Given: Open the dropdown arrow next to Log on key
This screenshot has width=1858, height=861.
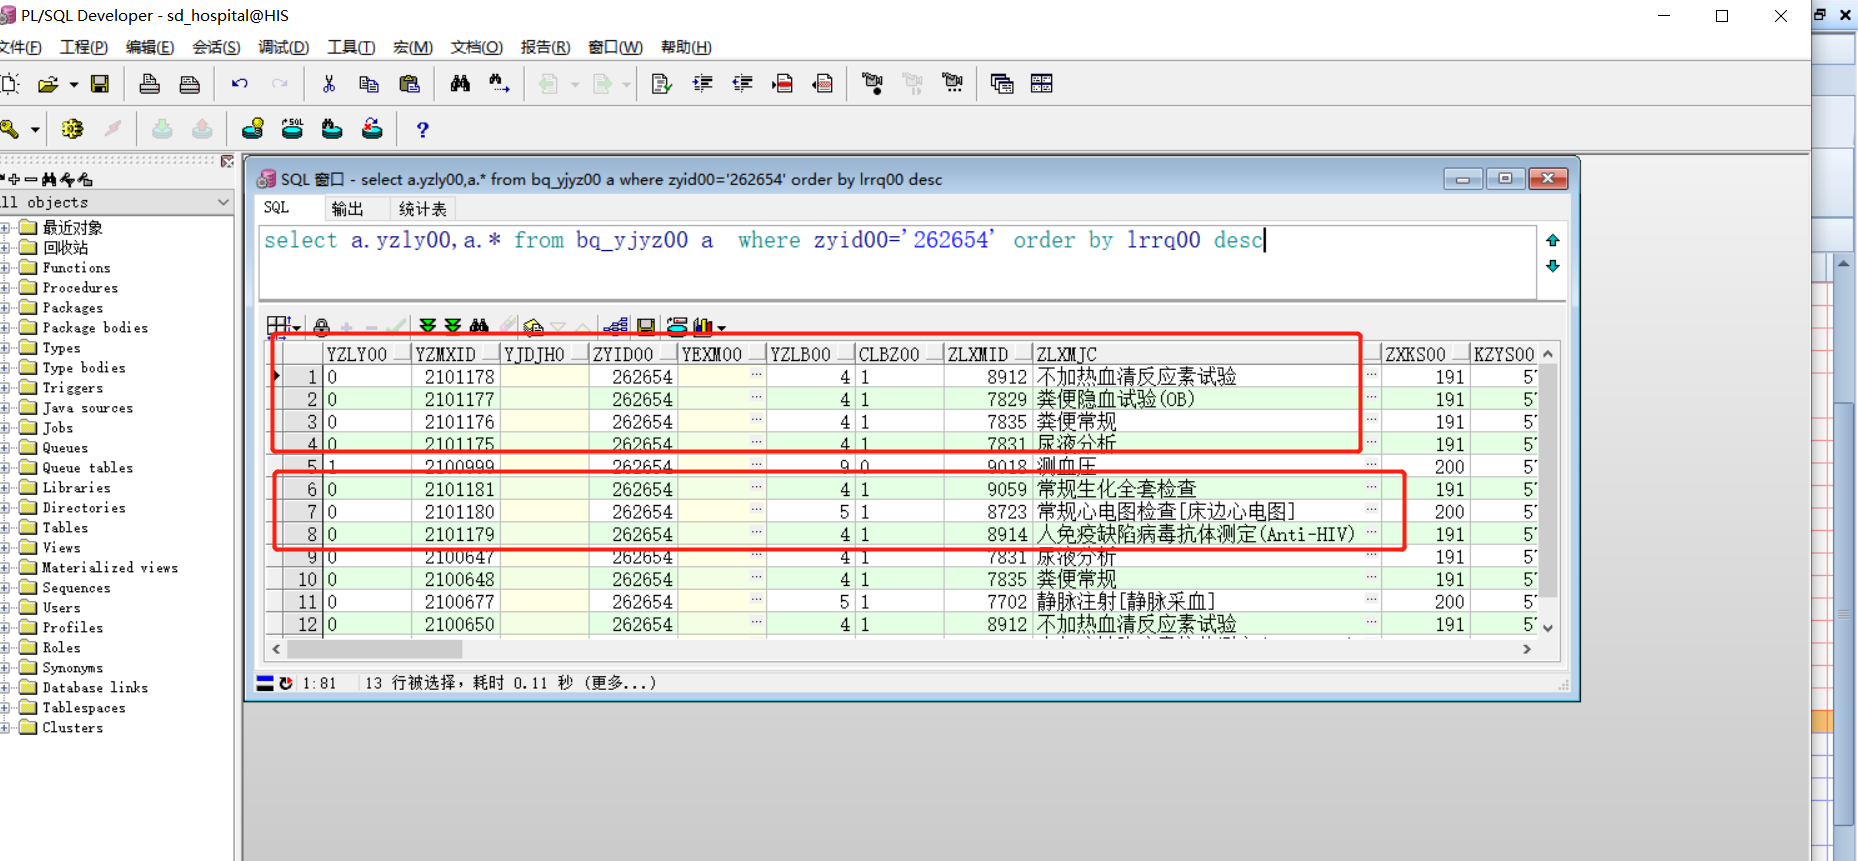Looking at the screenshot, I should pos(35,130).
